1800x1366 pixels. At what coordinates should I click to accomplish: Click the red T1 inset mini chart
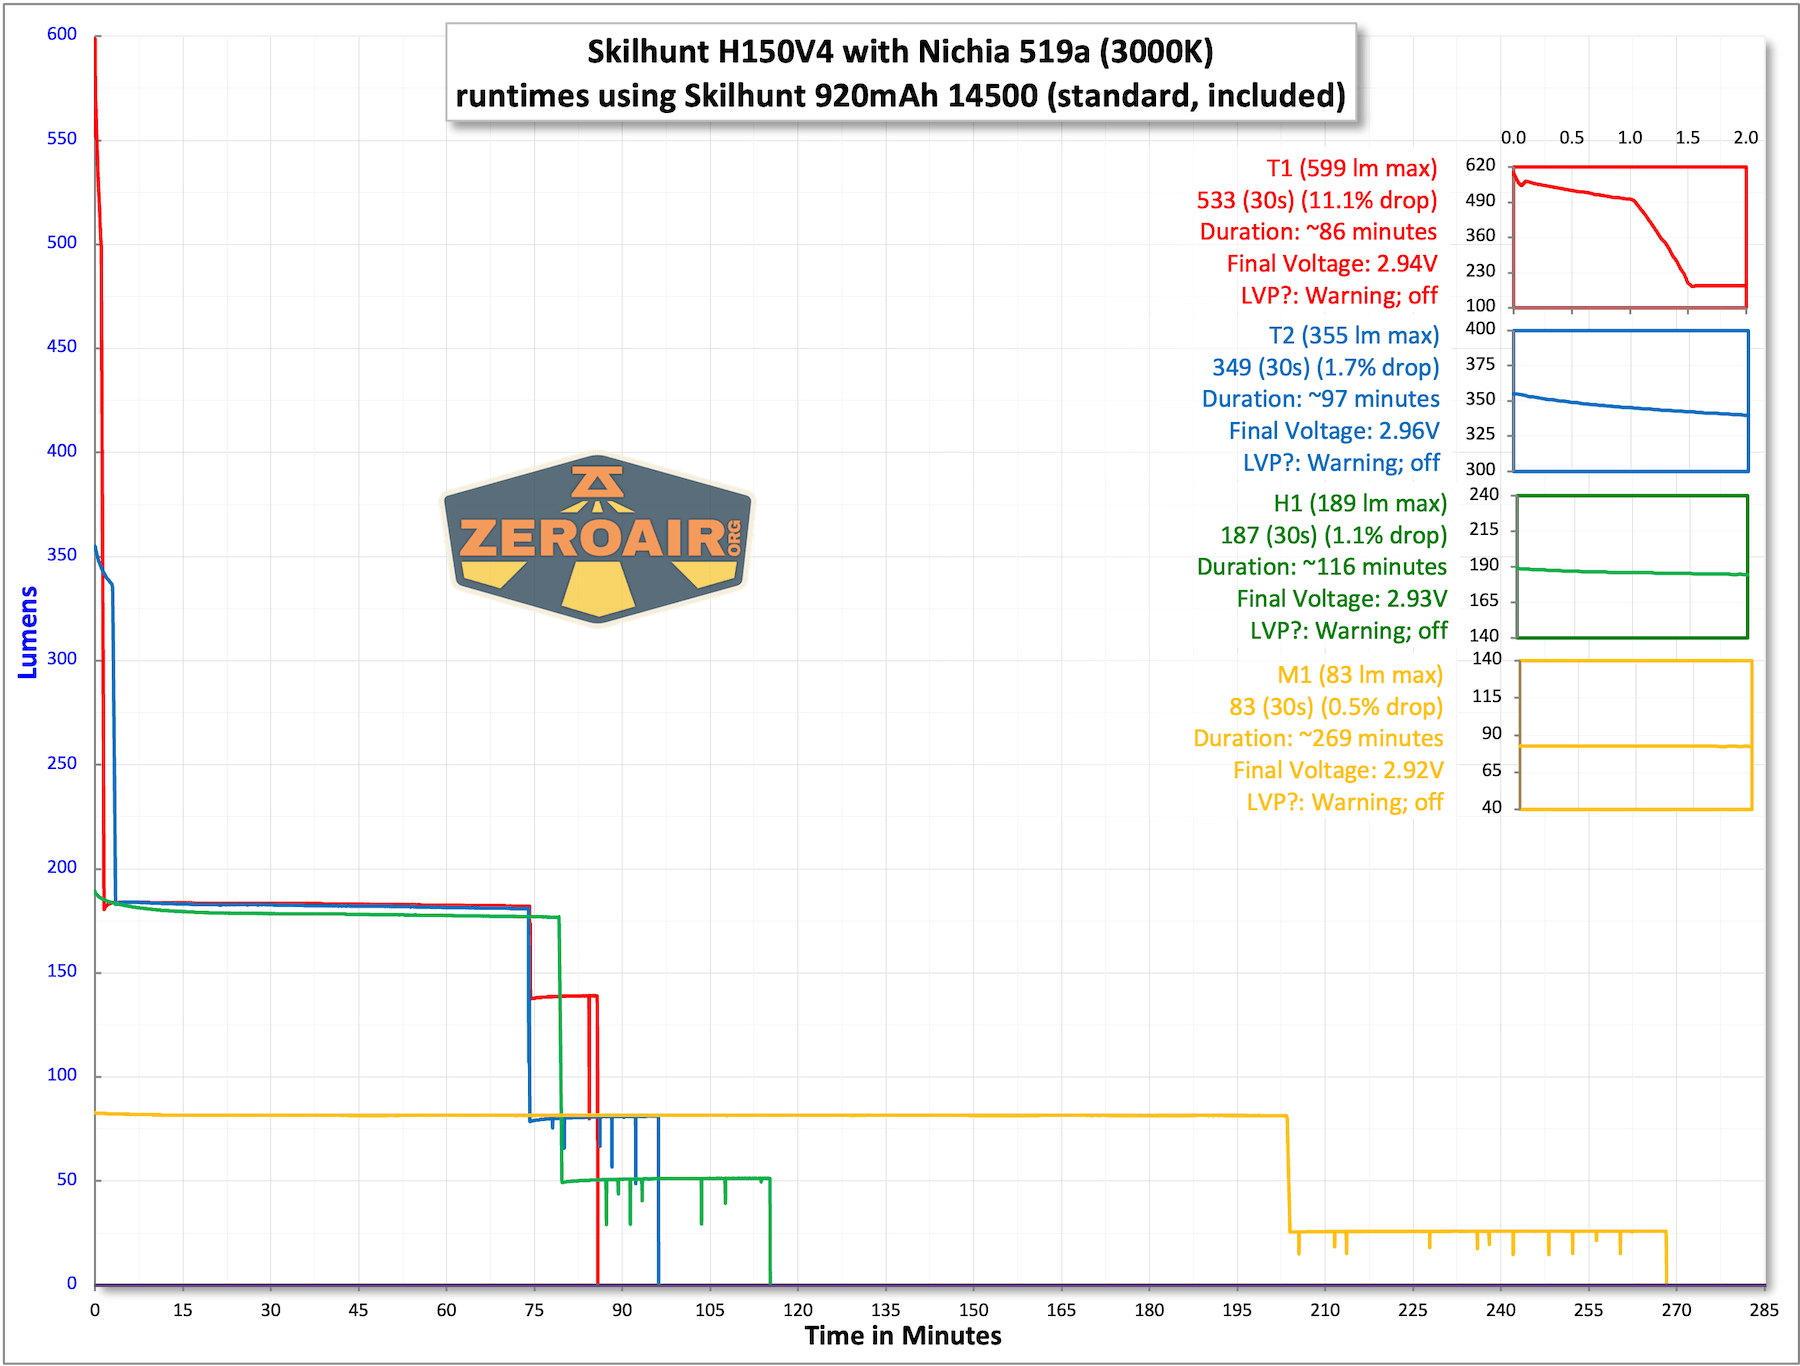click(x=1630, y=237)
